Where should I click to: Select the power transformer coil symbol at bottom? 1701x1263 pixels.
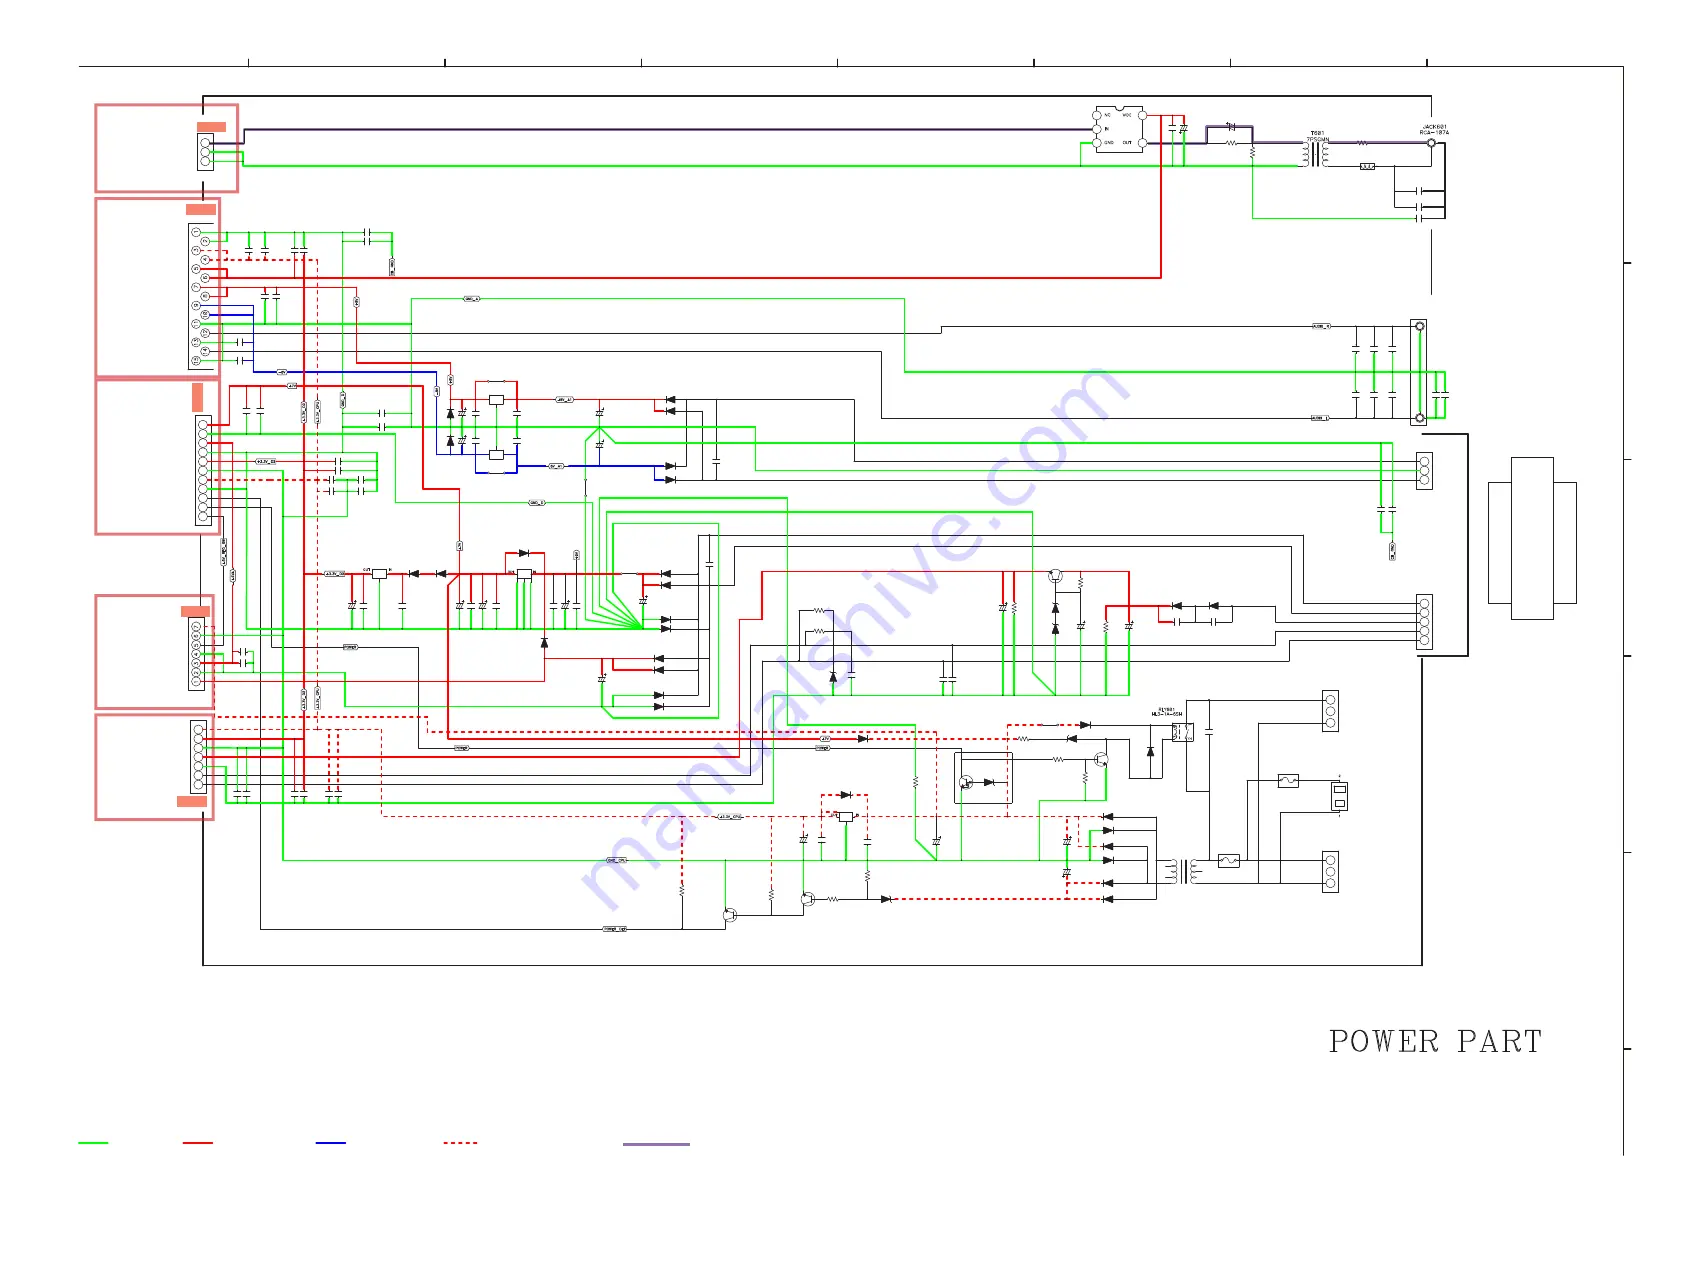[1182, 871]
